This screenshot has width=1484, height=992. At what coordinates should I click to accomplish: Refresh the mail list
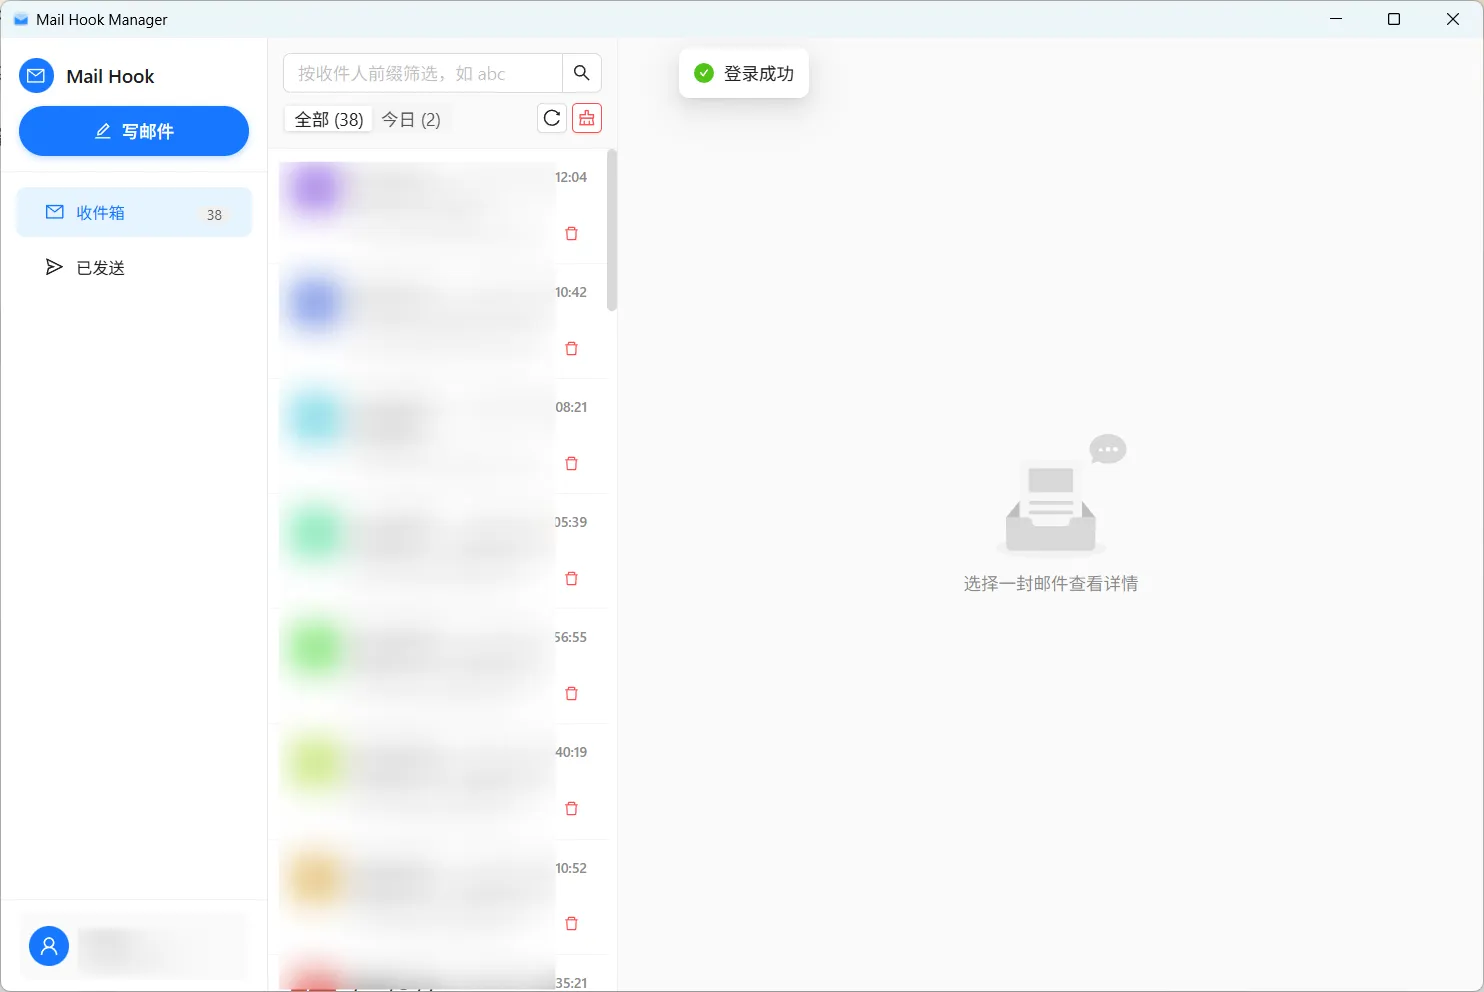(x=552, y=118)
